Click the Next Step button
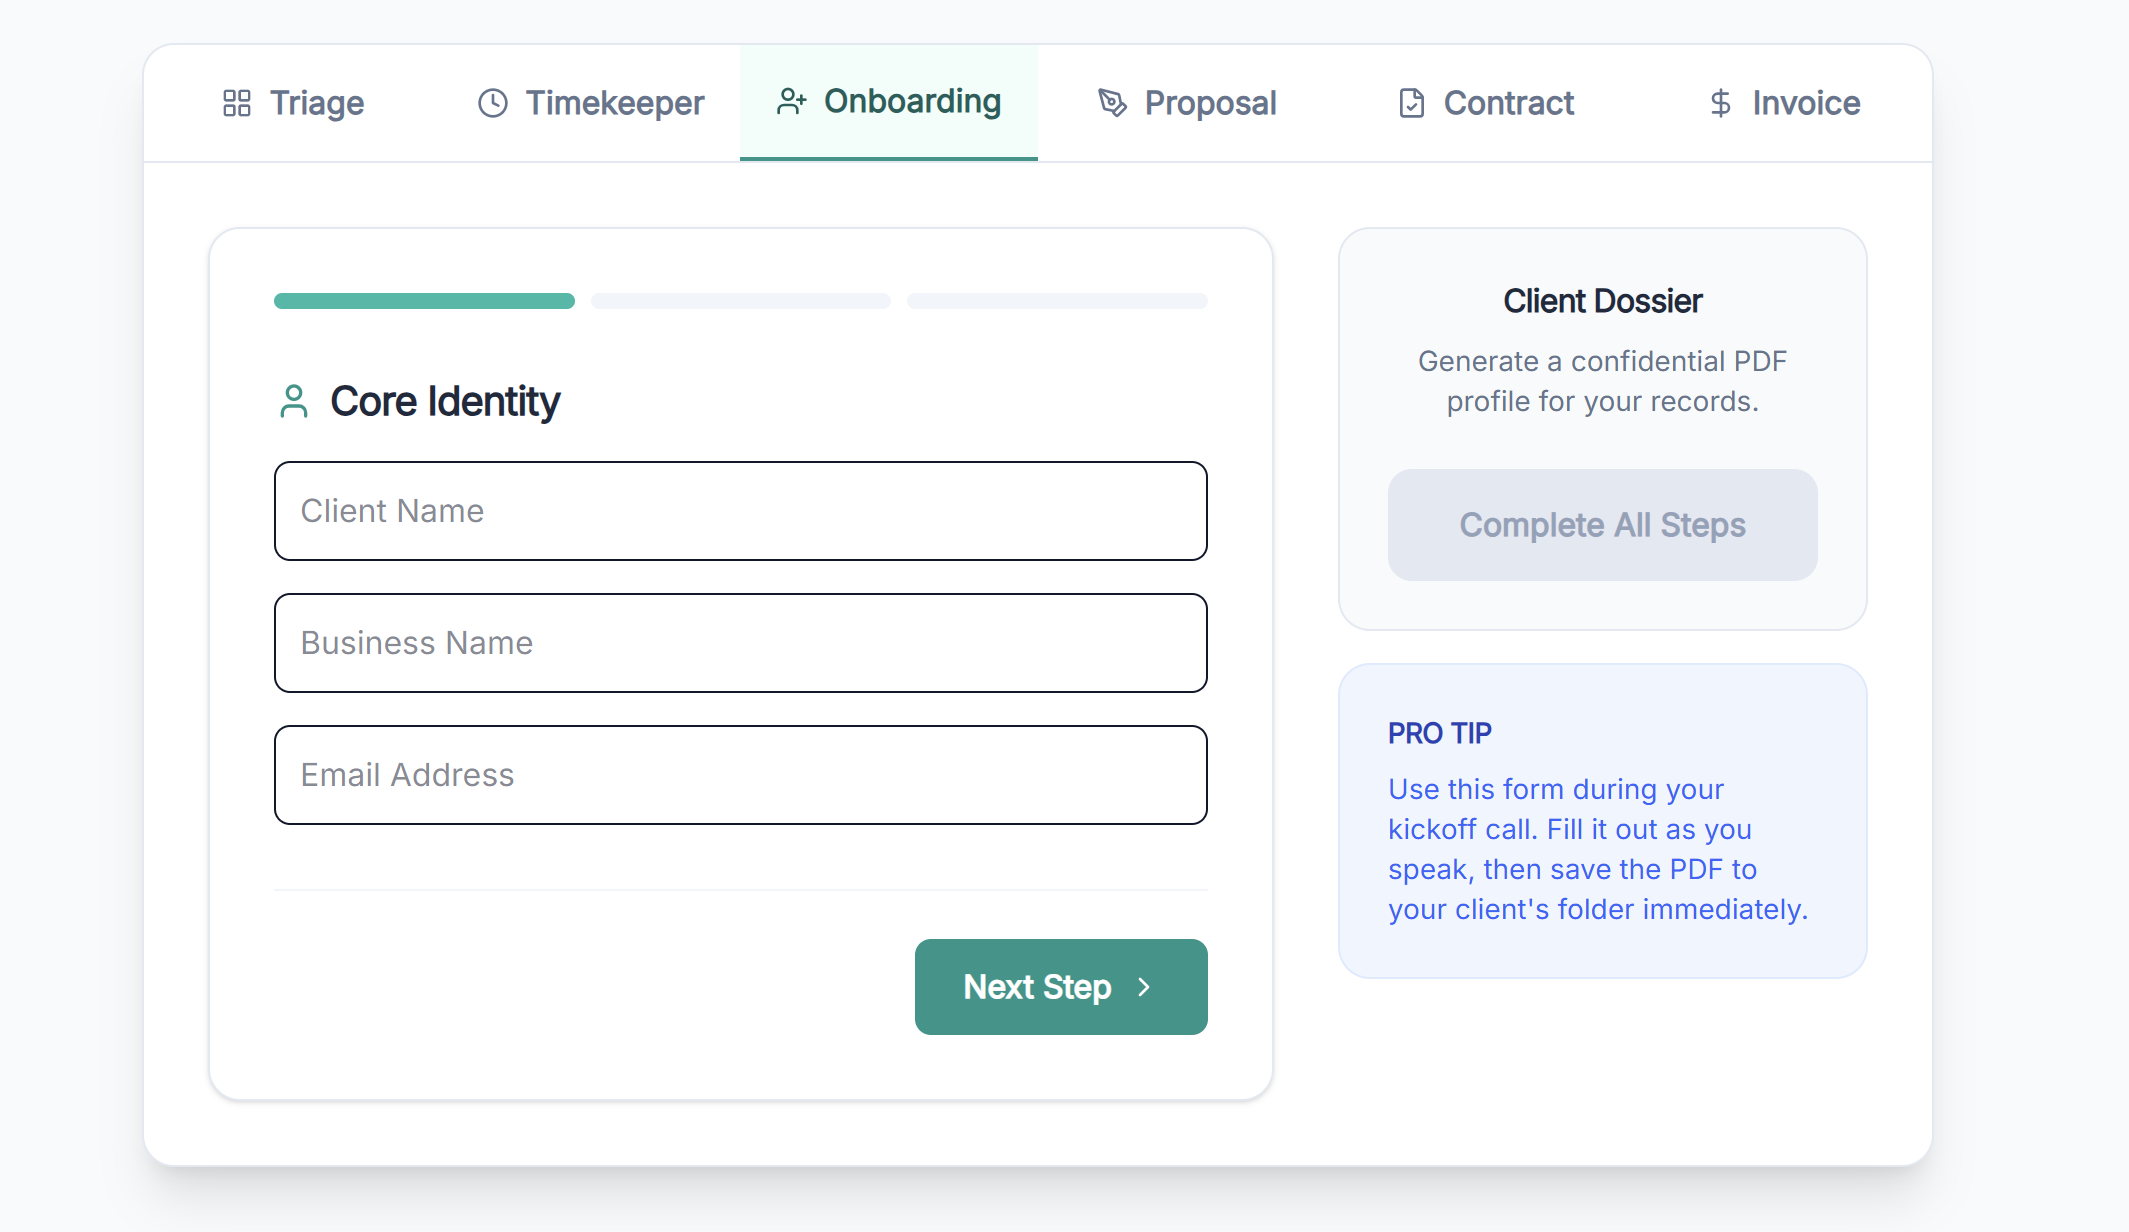The width and height of the screenshot is (2129, 1232). click(x=1060, y=987)
